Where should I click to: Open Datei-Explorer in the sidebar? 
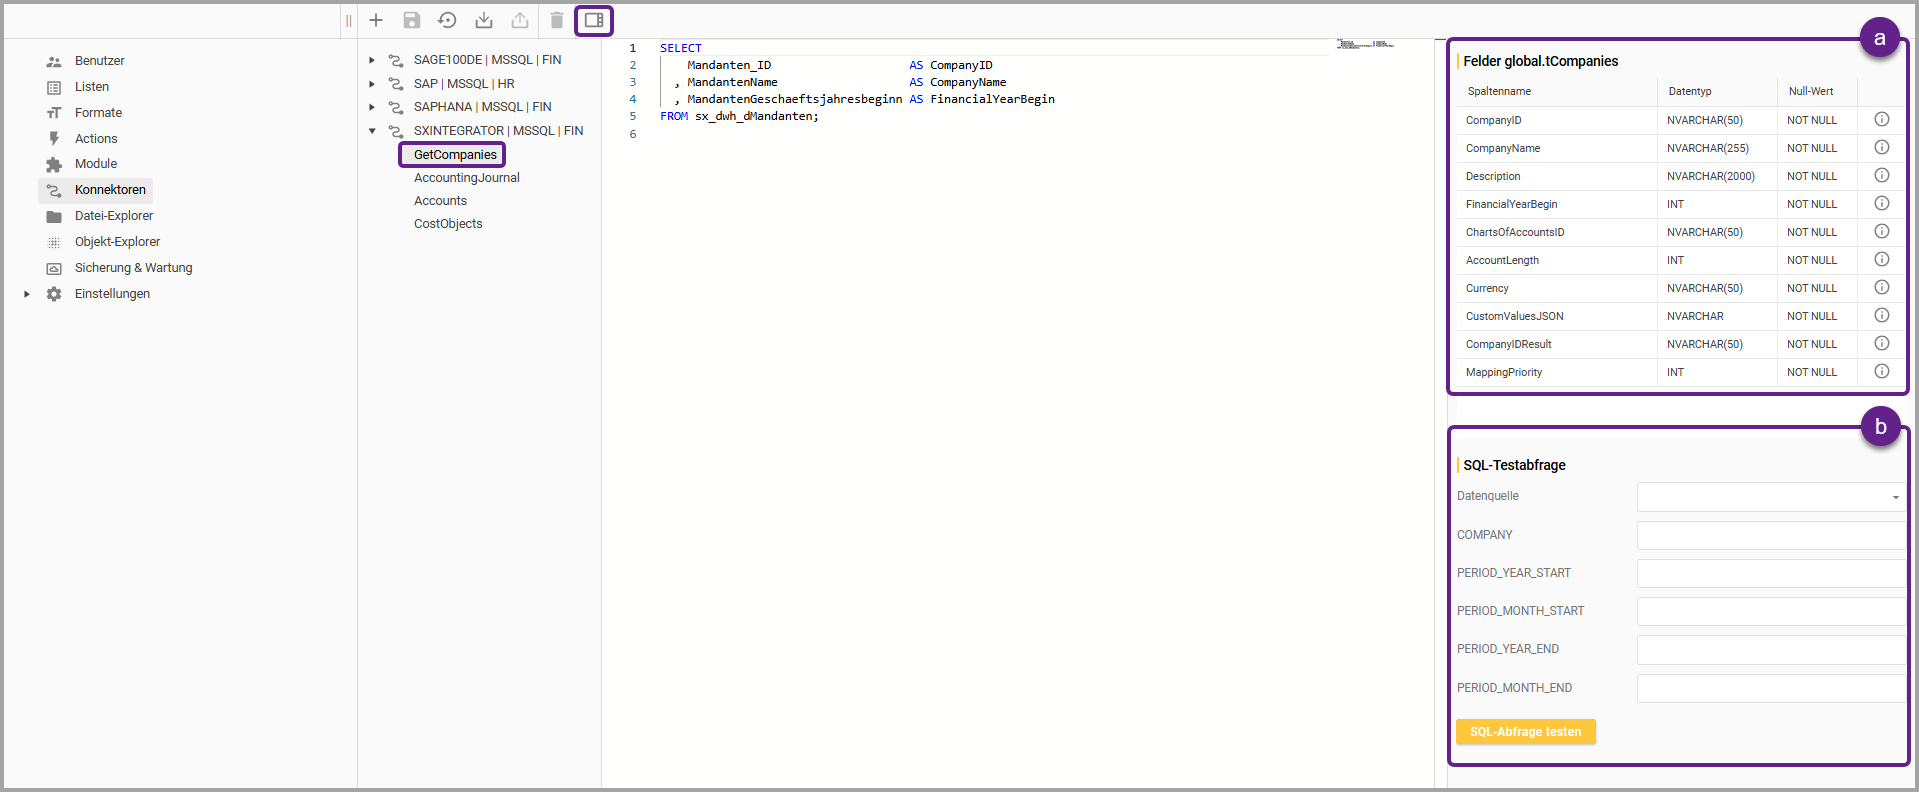click(x=113, y=216)
